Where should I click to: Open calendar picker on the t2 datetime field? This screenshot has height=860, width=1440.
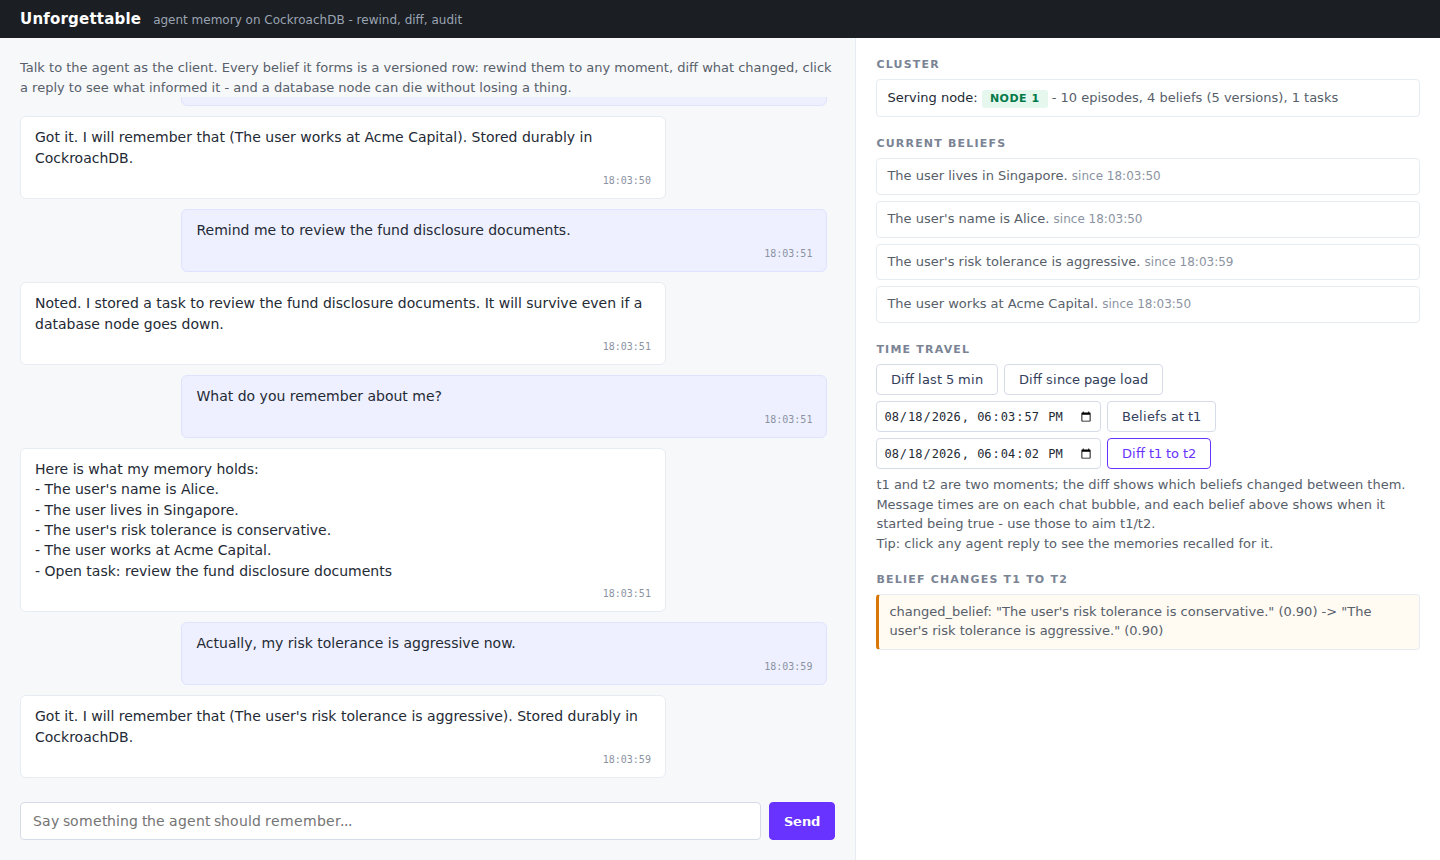1086,454
